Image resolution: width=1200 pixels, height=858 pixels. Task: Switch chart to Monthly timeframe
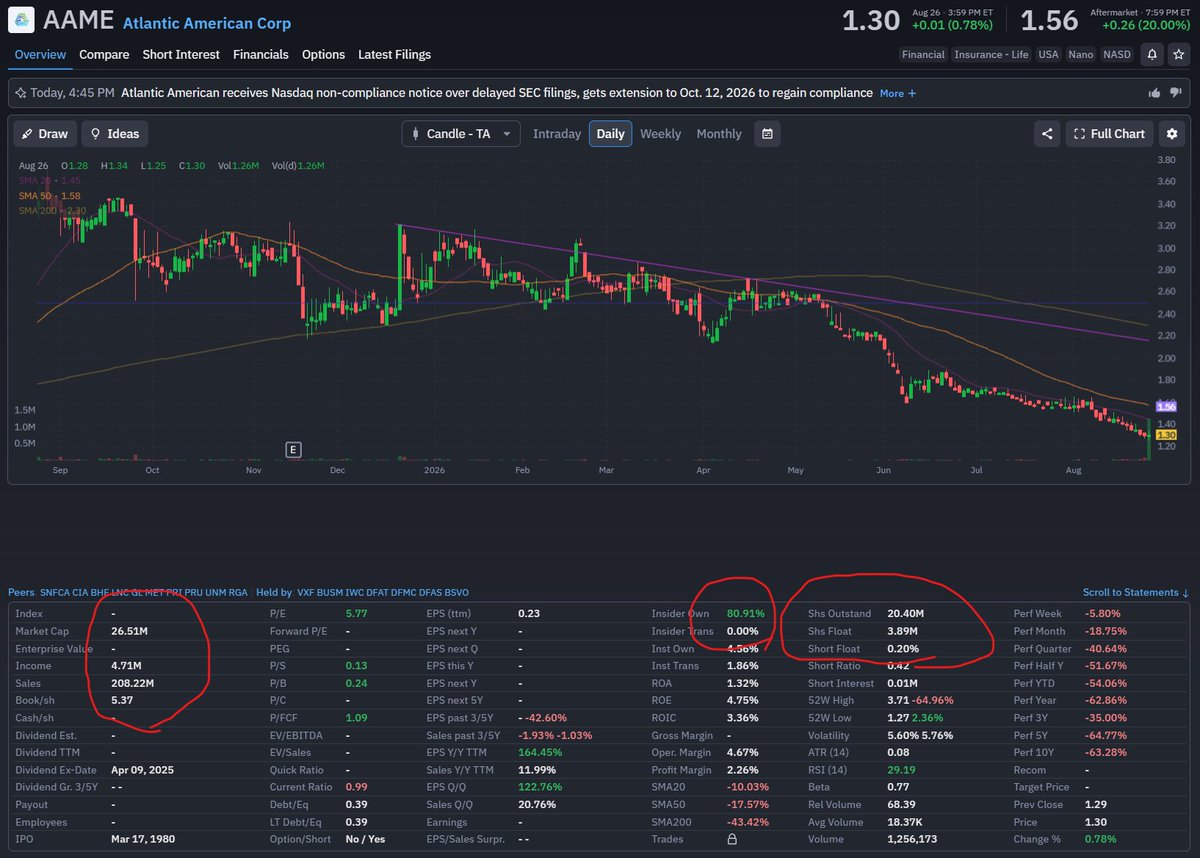719,134
